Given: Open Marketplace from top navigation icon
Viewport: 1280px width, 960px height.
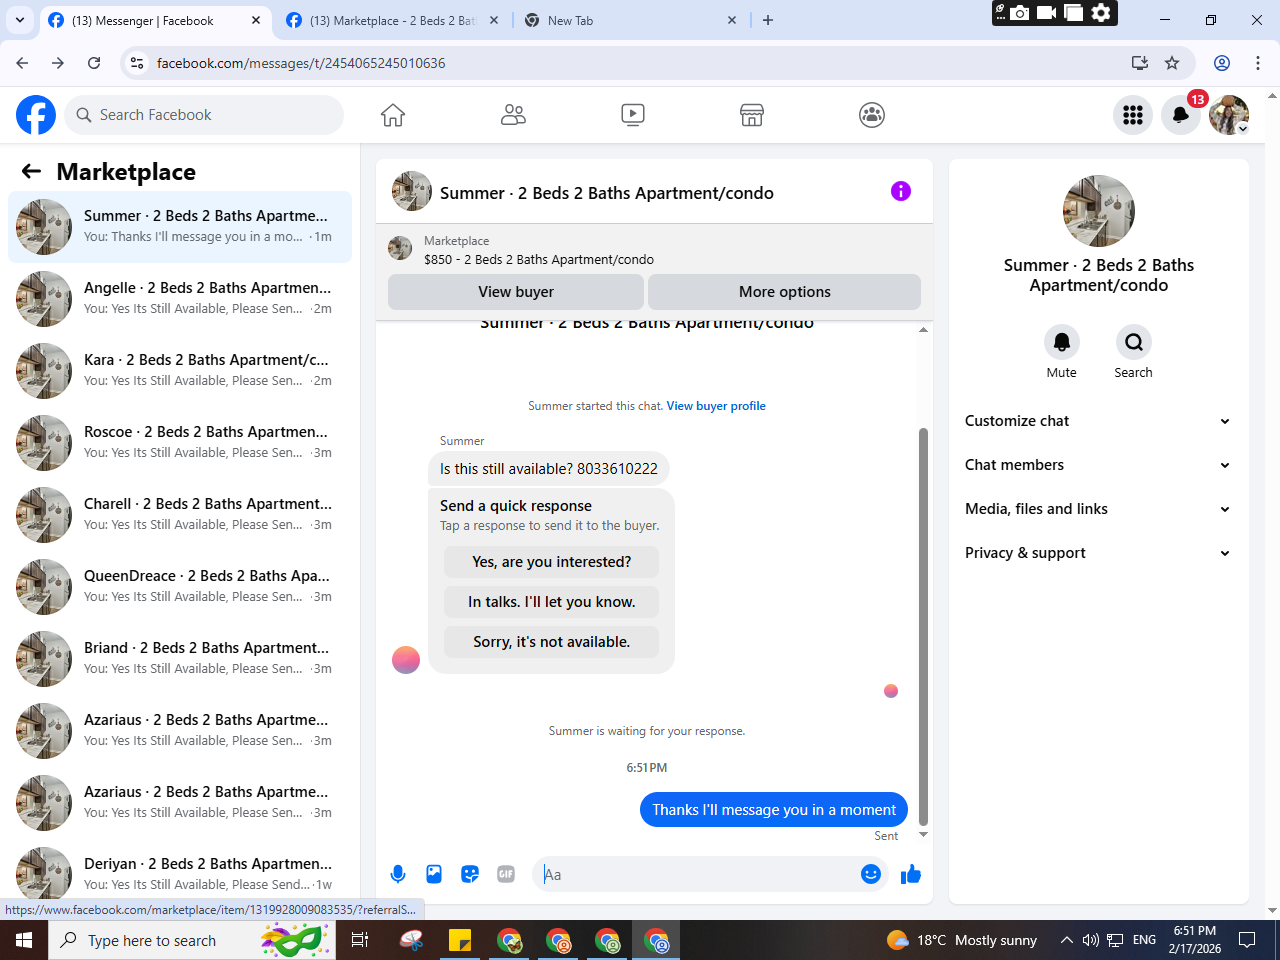Looking at the screenshot, I should [x=752, y=115].
